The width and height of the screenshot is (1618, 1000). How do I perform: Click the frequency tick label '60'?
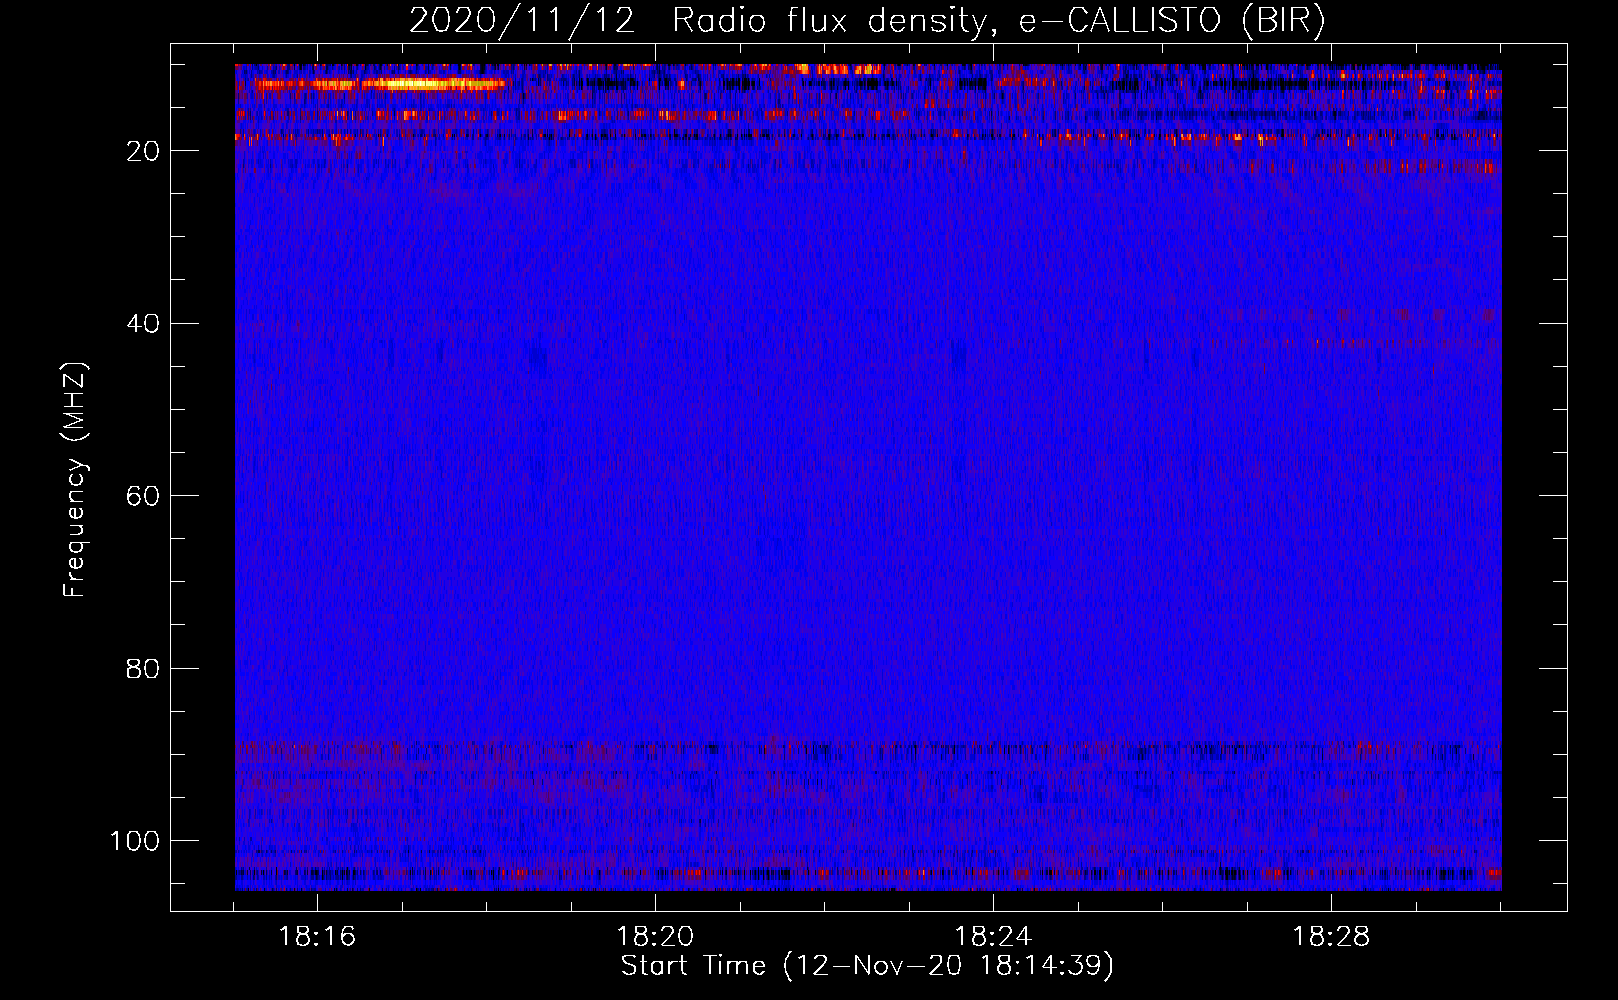coord(143,496)
